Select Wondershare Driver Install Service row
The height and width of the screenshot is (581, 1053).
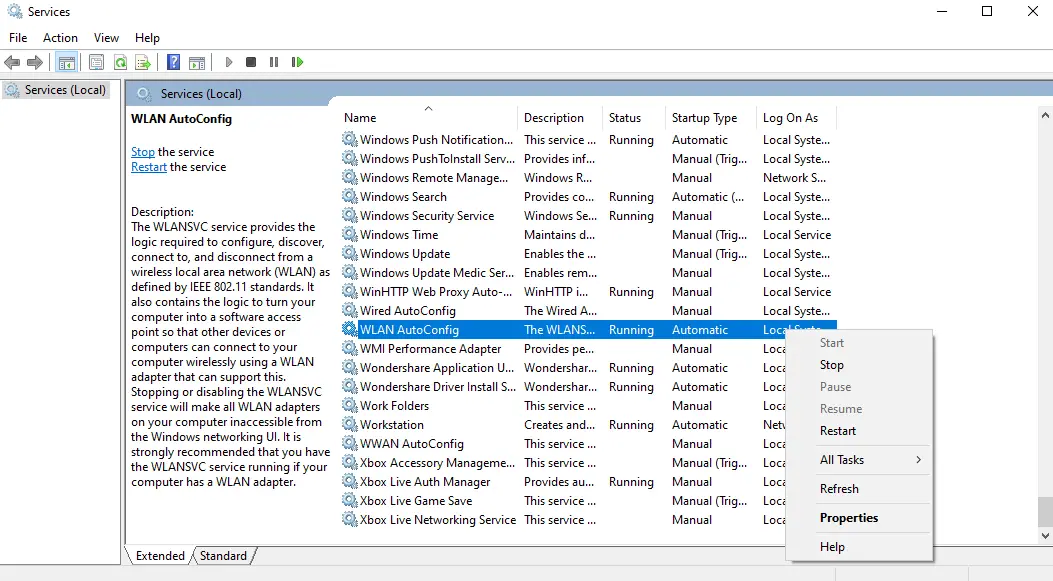(x=563, y=386)
